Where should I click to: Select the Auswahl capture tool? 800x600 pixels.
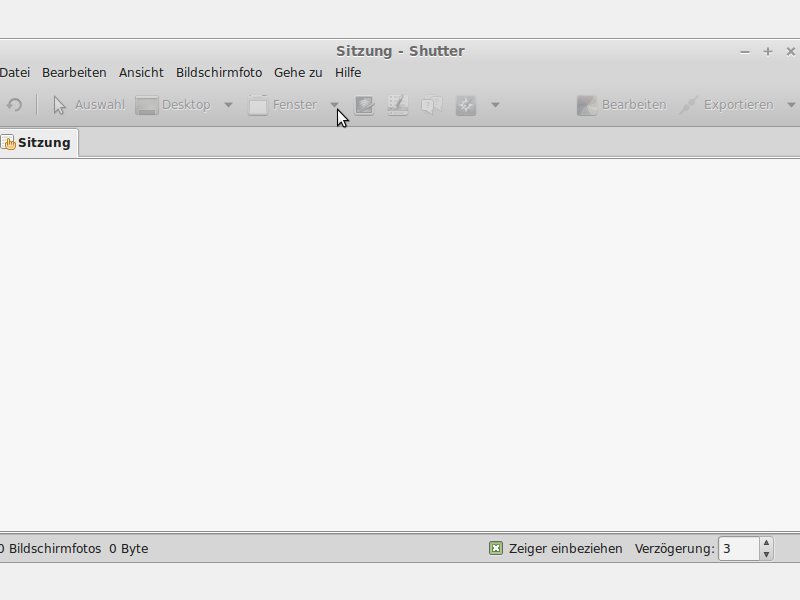click(x=88, y=105)
